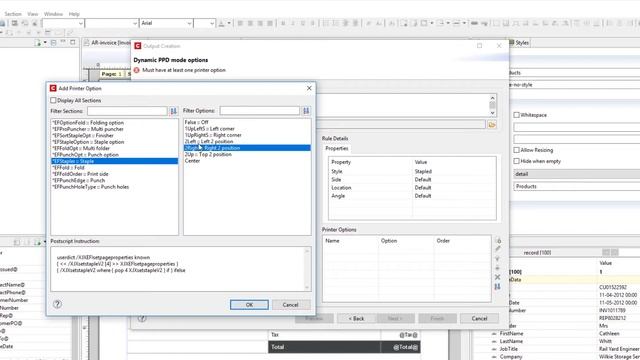This screenshot has width=640, height=360.
Task: Cancel the Output Creation wizard
Action: [x=479, y=318]
